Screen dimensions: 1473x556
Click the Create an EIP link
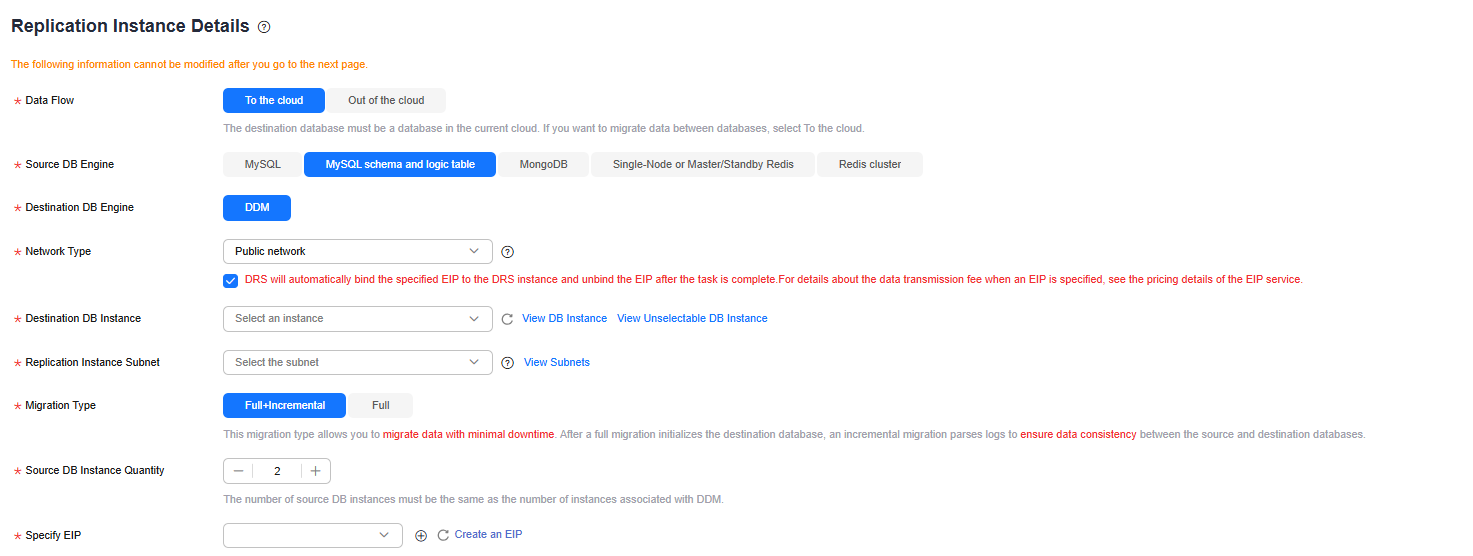[488, 535]
